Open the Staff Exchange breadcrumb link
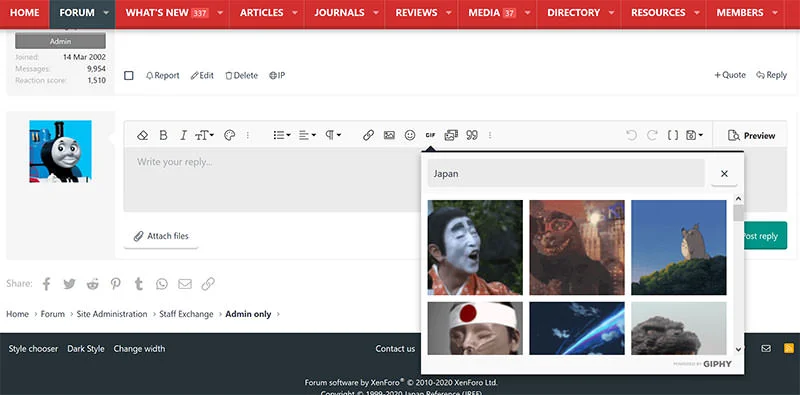The image size is (800, 395). [186, 314]
